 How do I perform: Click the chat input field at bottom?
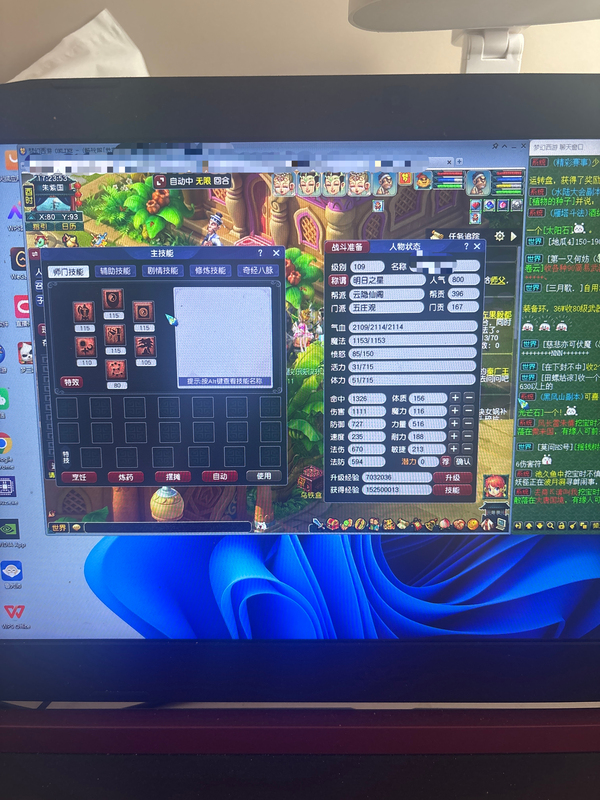168,527
